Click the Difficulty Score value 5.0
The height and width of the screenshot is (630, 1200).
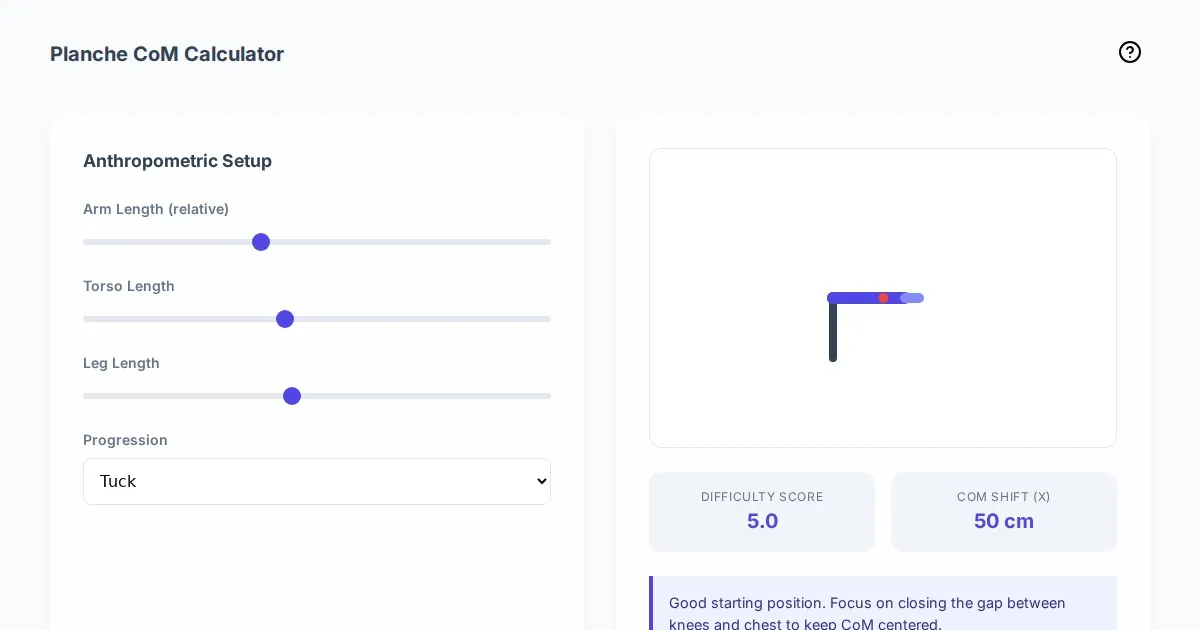click(762, 521)
